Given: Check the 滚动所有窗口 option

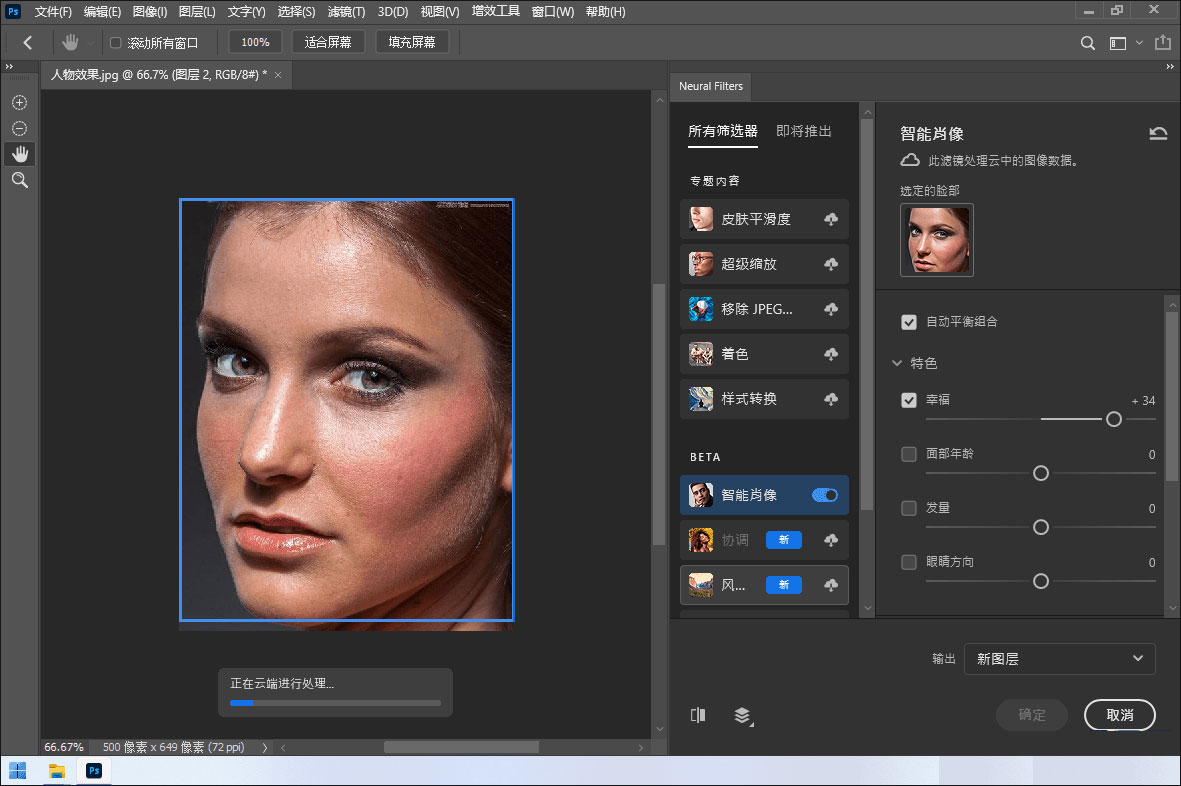Looking at the screenshot, I should click(x=115, y=43).
